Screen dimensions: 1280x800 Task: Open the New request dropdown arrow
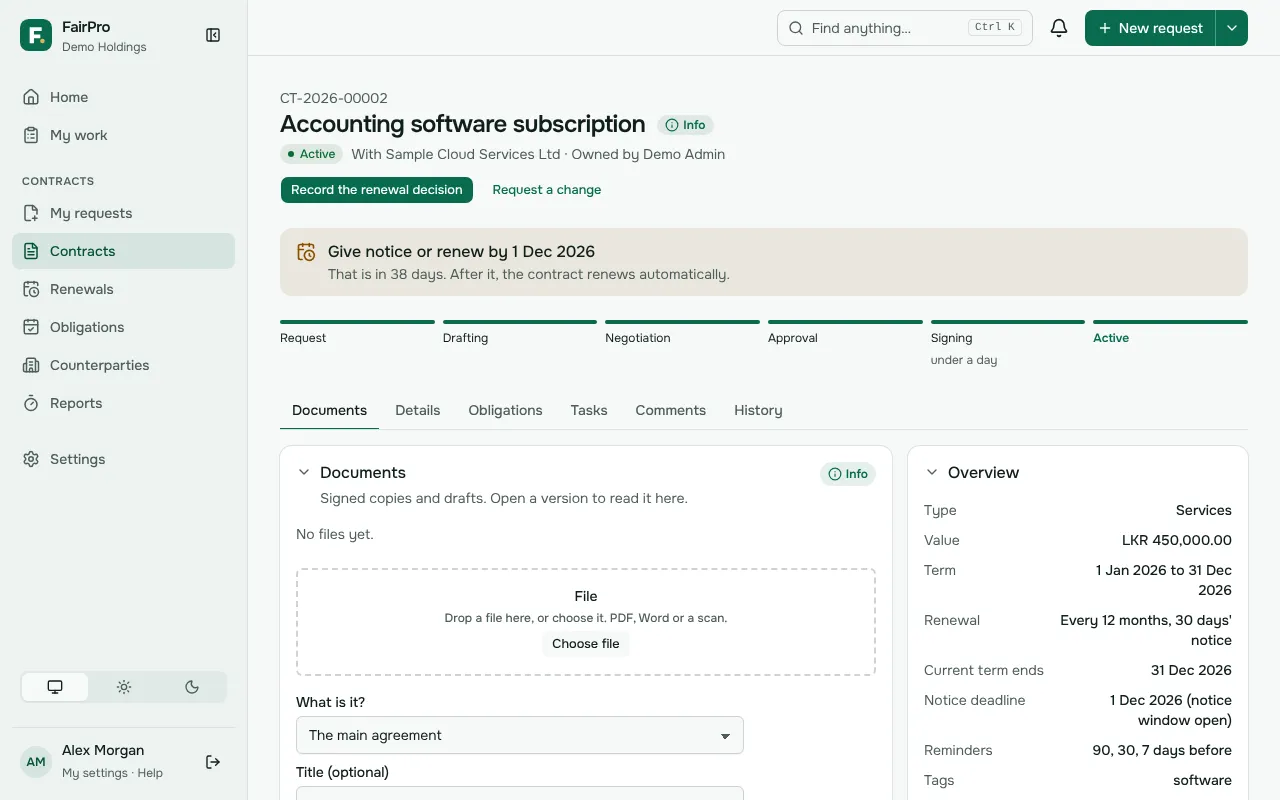[1232, 28]
